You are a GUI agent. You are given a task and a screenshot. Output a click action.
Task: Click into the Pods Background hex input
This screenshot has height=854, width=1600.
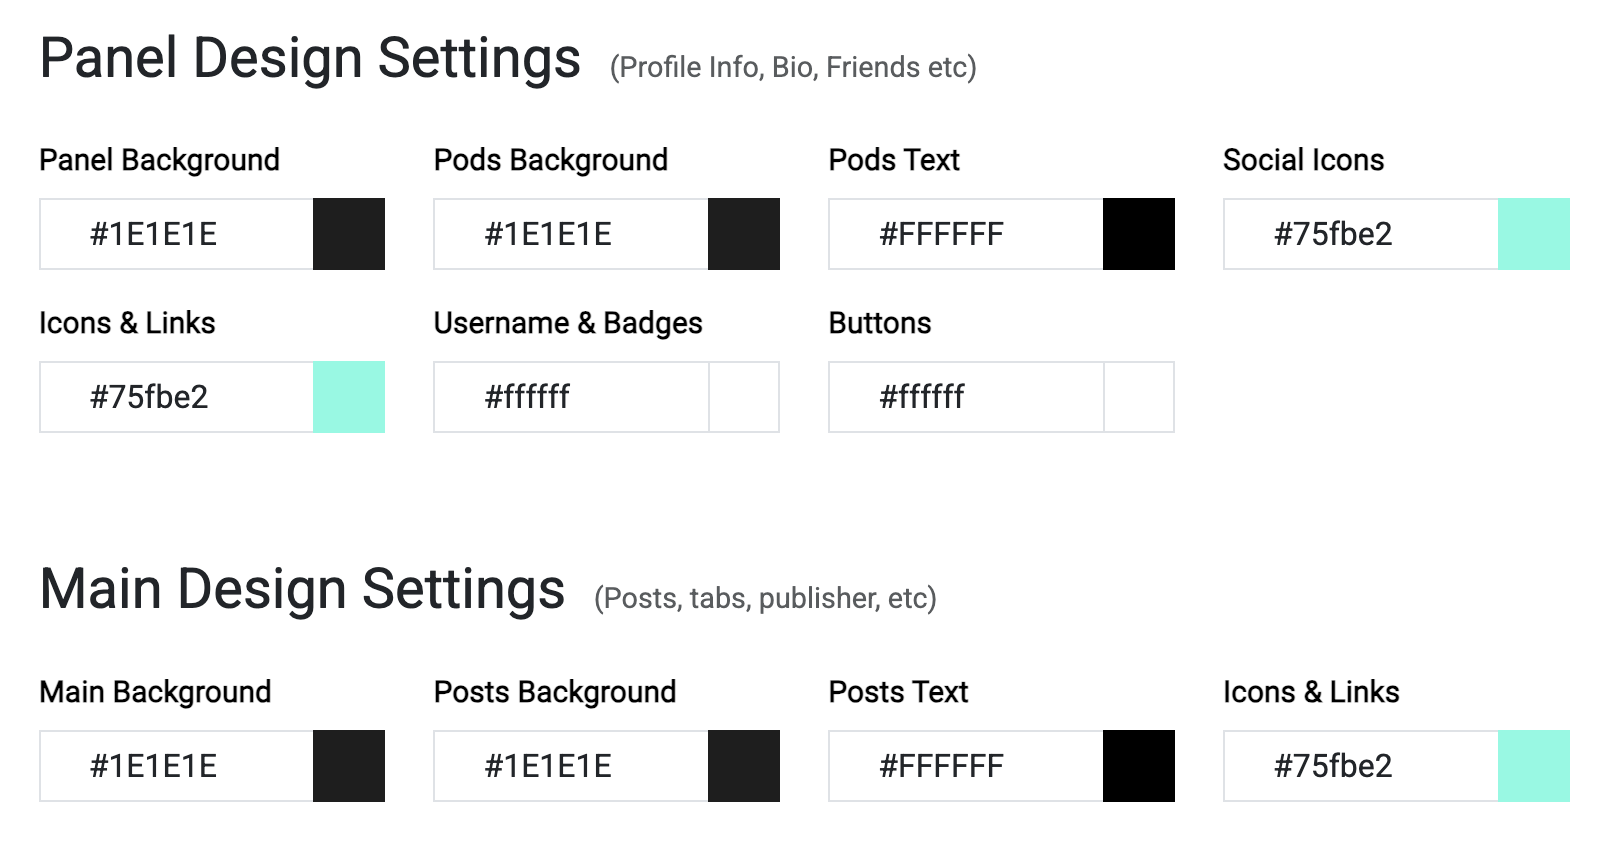coord(571,234)
